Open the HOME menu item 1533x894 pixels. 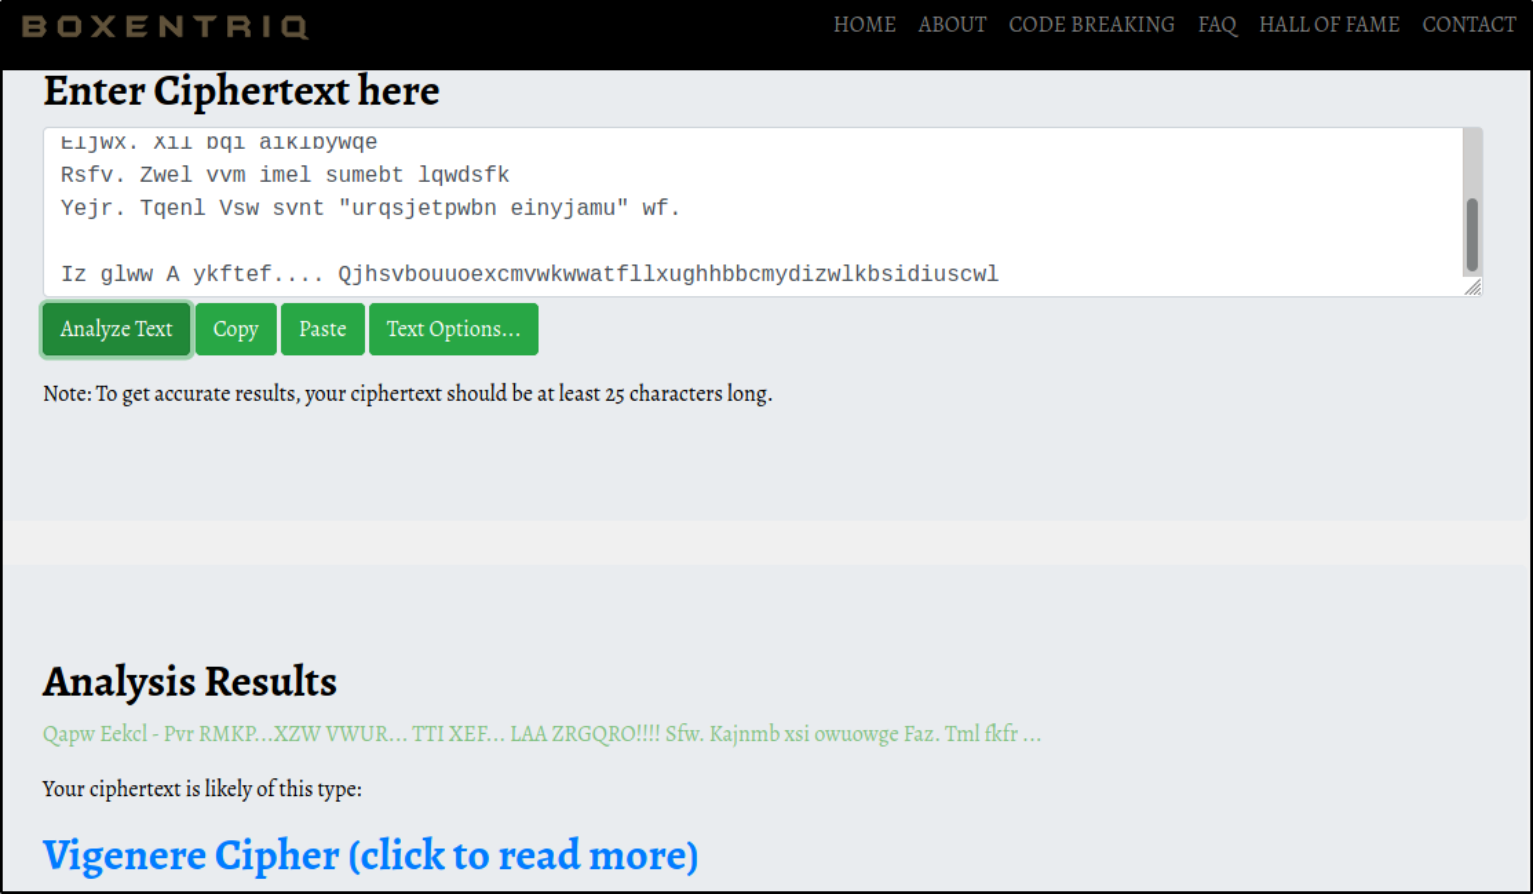click(865, 25)
